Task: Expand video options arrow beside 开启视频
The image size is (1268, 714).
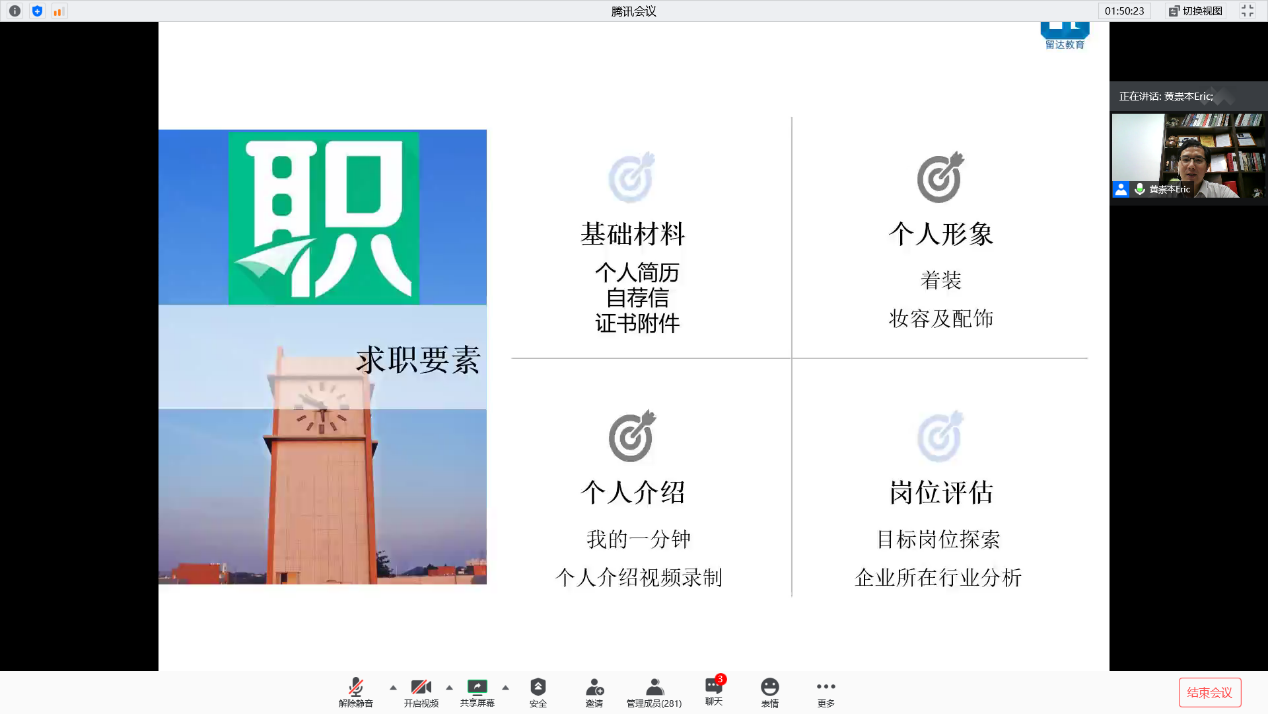Action: pos(449,688)
